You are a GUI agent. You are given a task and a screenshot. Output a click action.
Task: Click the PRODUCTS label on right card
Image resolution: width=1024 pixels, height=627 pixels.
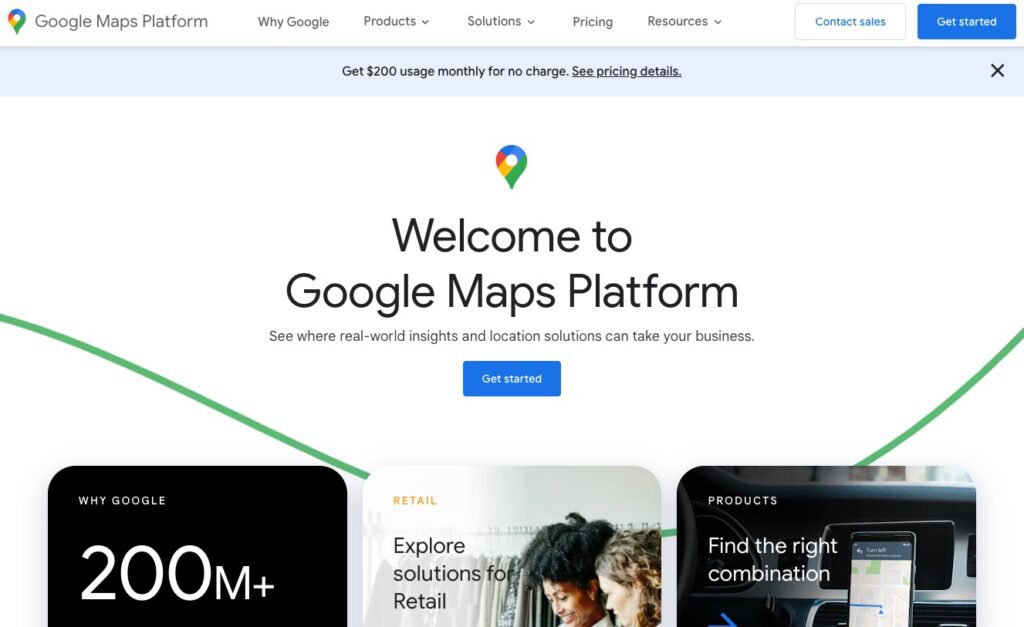tap(743, 500)
